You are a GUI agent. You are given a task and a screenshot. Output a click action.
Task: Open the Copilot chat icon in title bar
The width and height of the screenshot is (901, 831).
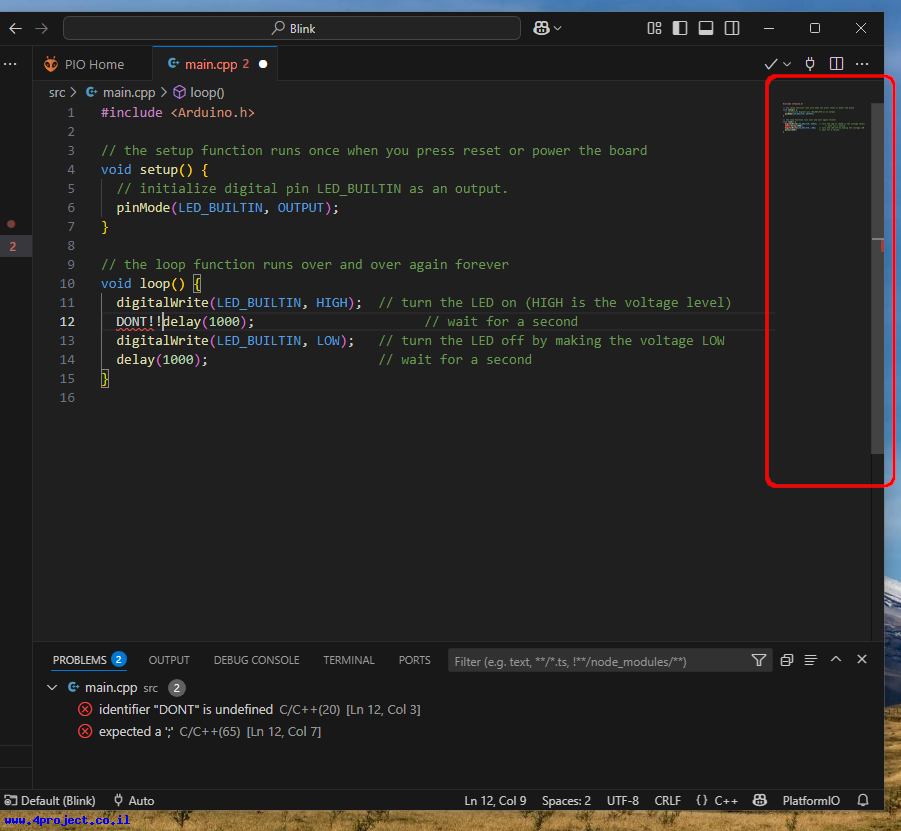[x=541, y=28]
